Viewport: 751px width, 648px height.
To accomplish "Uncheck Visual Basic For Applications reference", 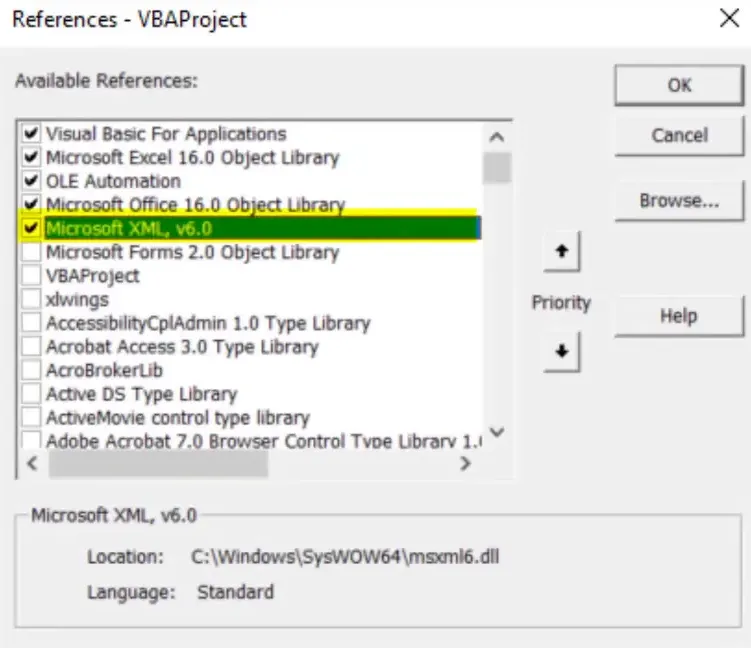I will pyautogui.click(x=31, y=133).
